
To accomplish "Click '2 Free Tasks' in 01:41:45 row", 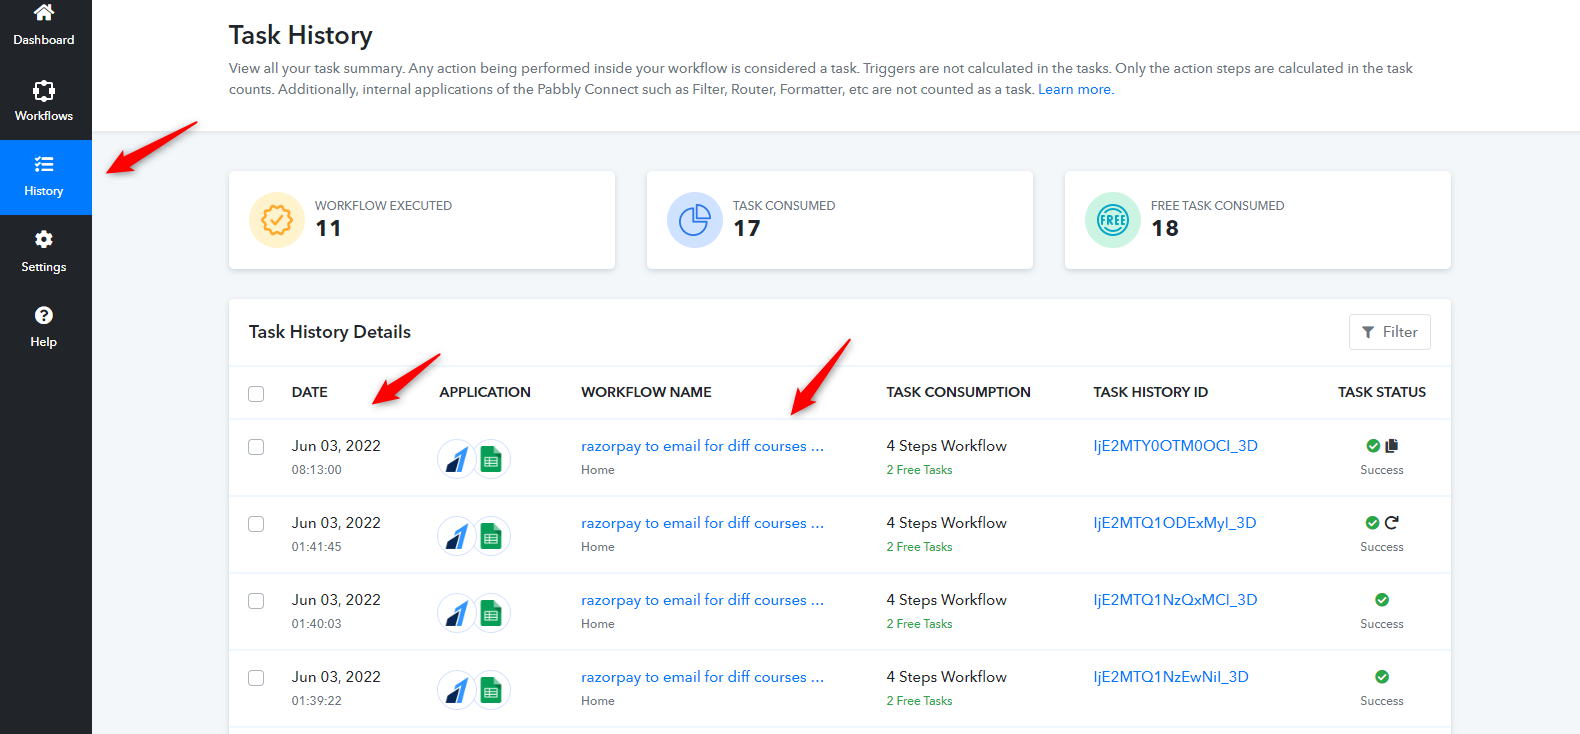I will click(x=919, y=547).
